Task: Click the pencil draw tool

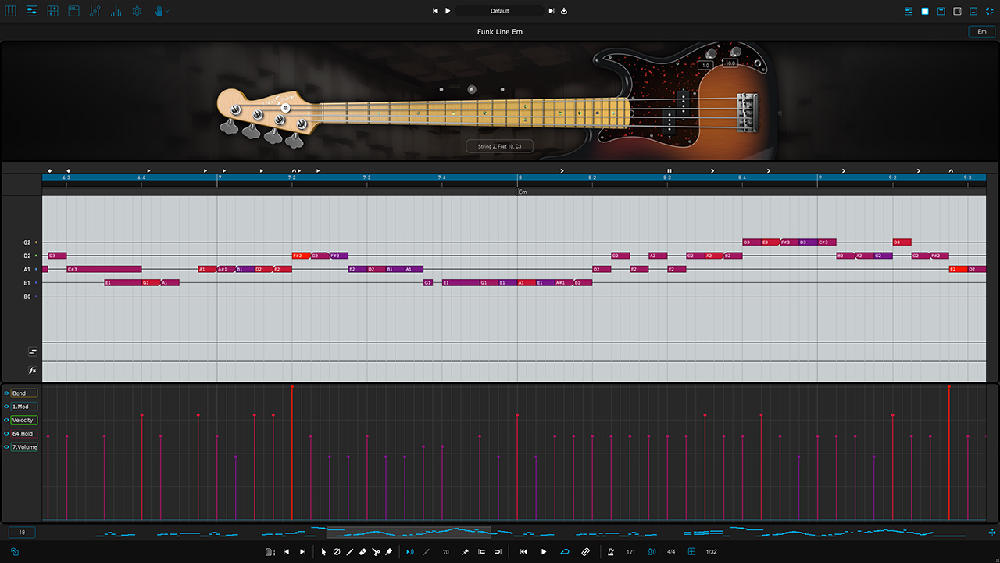Action: (x=349, y=552)
